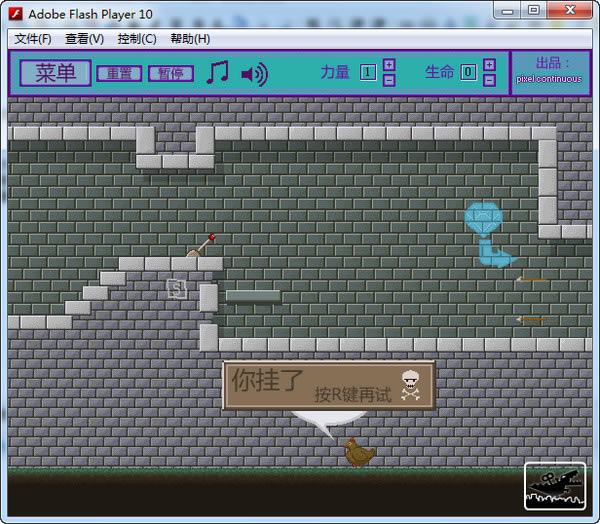Open the 菜单 game menu button

click(55, 73)
